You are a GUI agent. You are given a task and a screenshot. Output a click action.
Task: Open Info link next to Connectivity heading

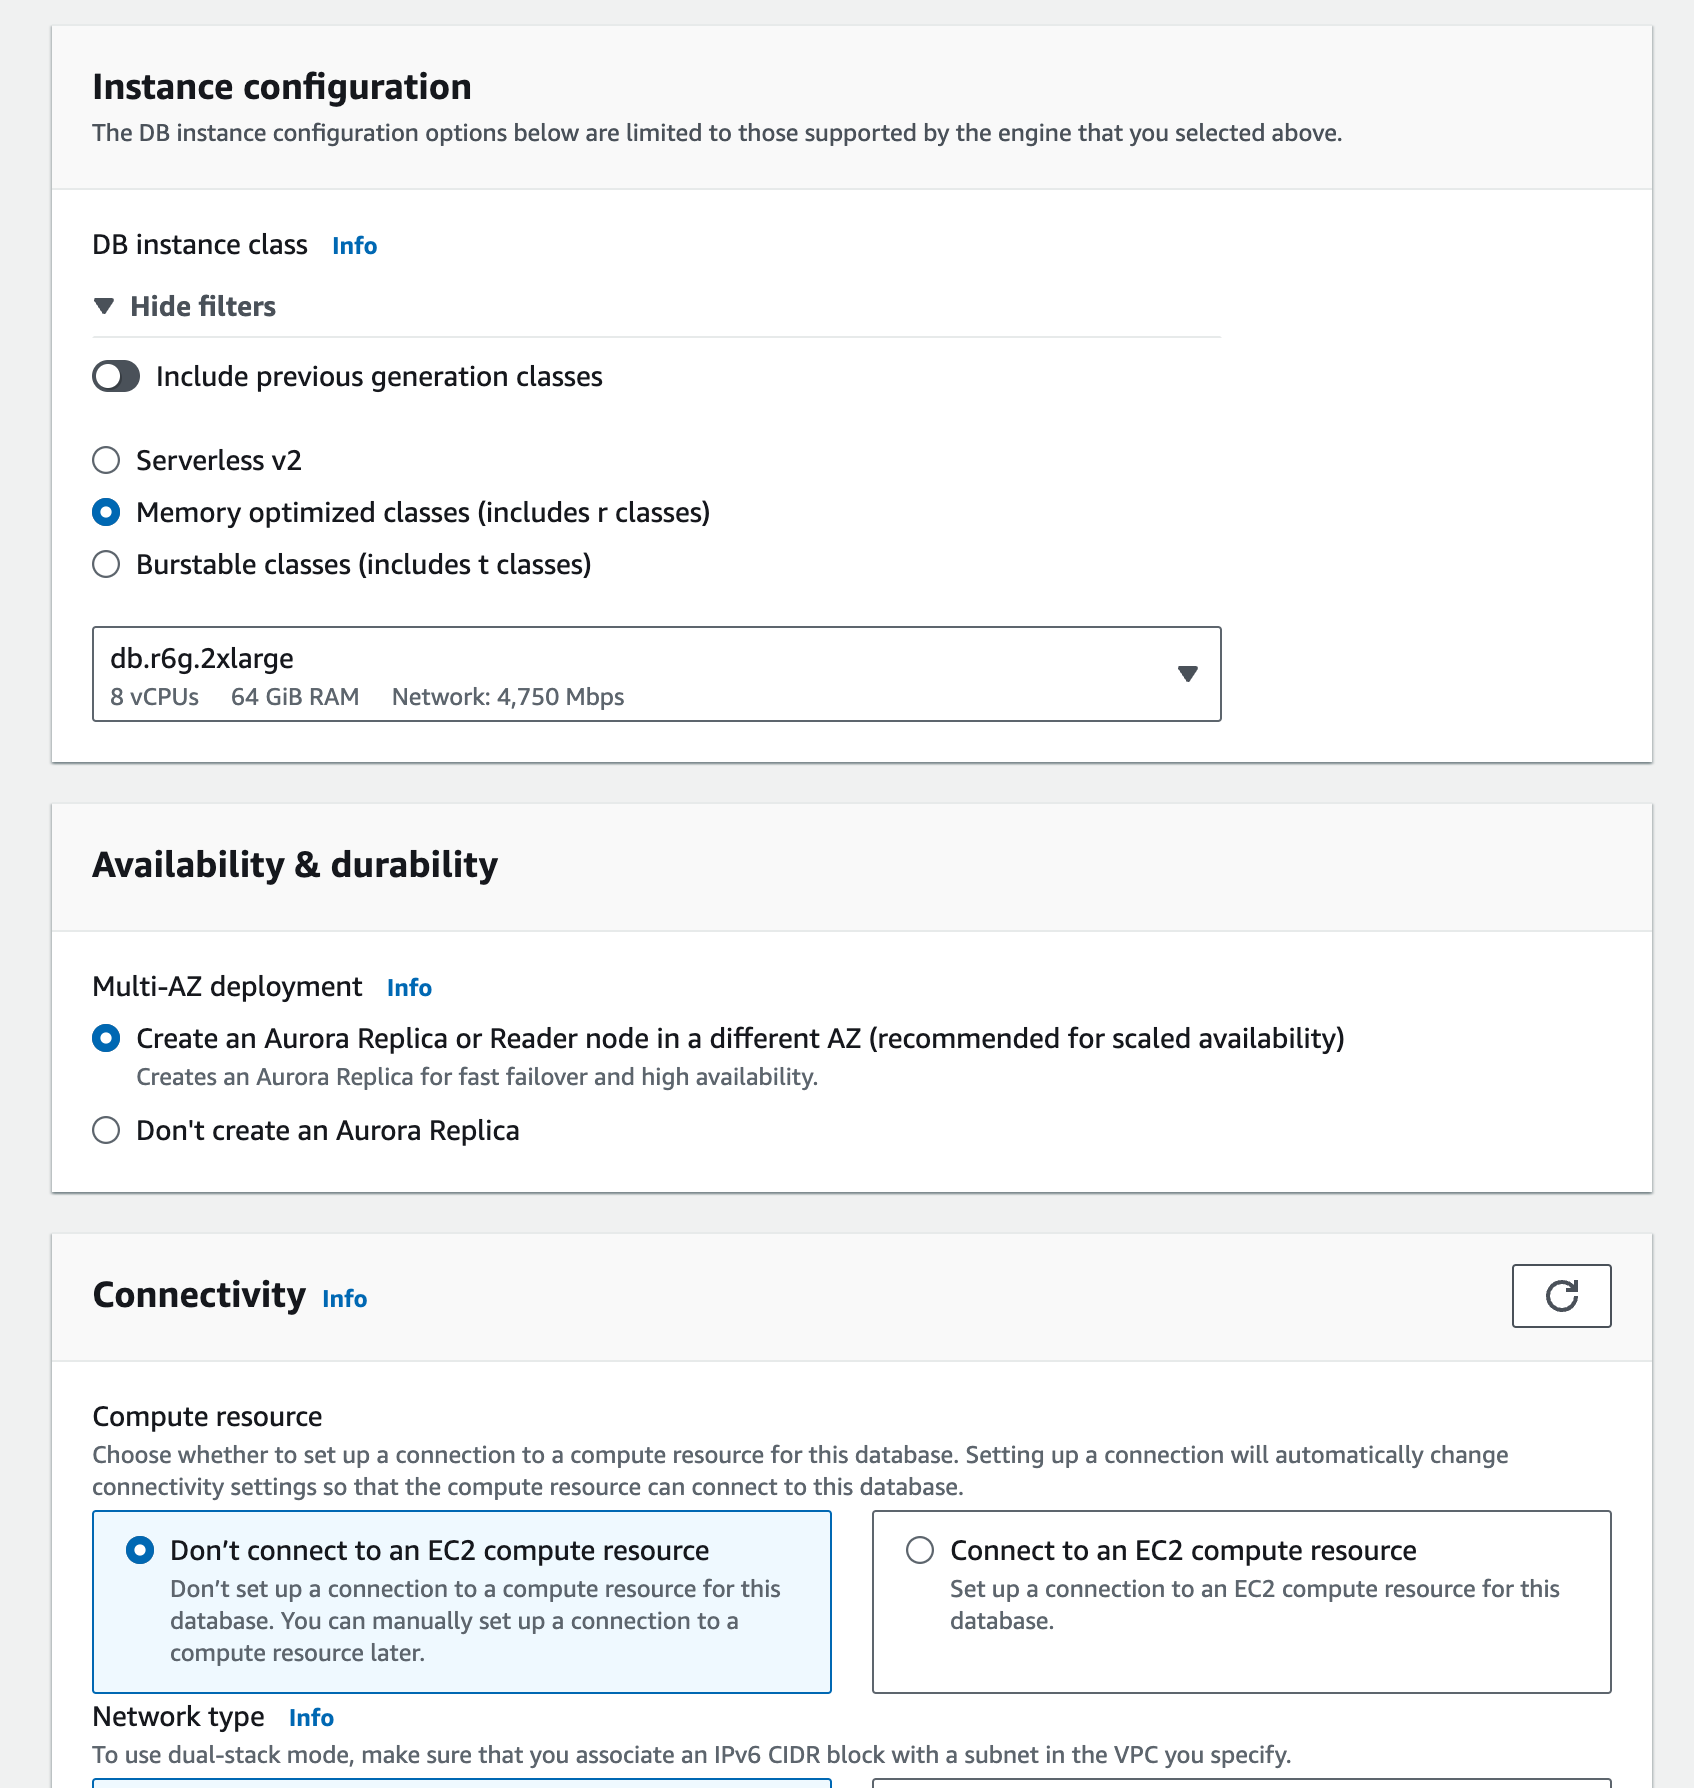click(344, 1299)
